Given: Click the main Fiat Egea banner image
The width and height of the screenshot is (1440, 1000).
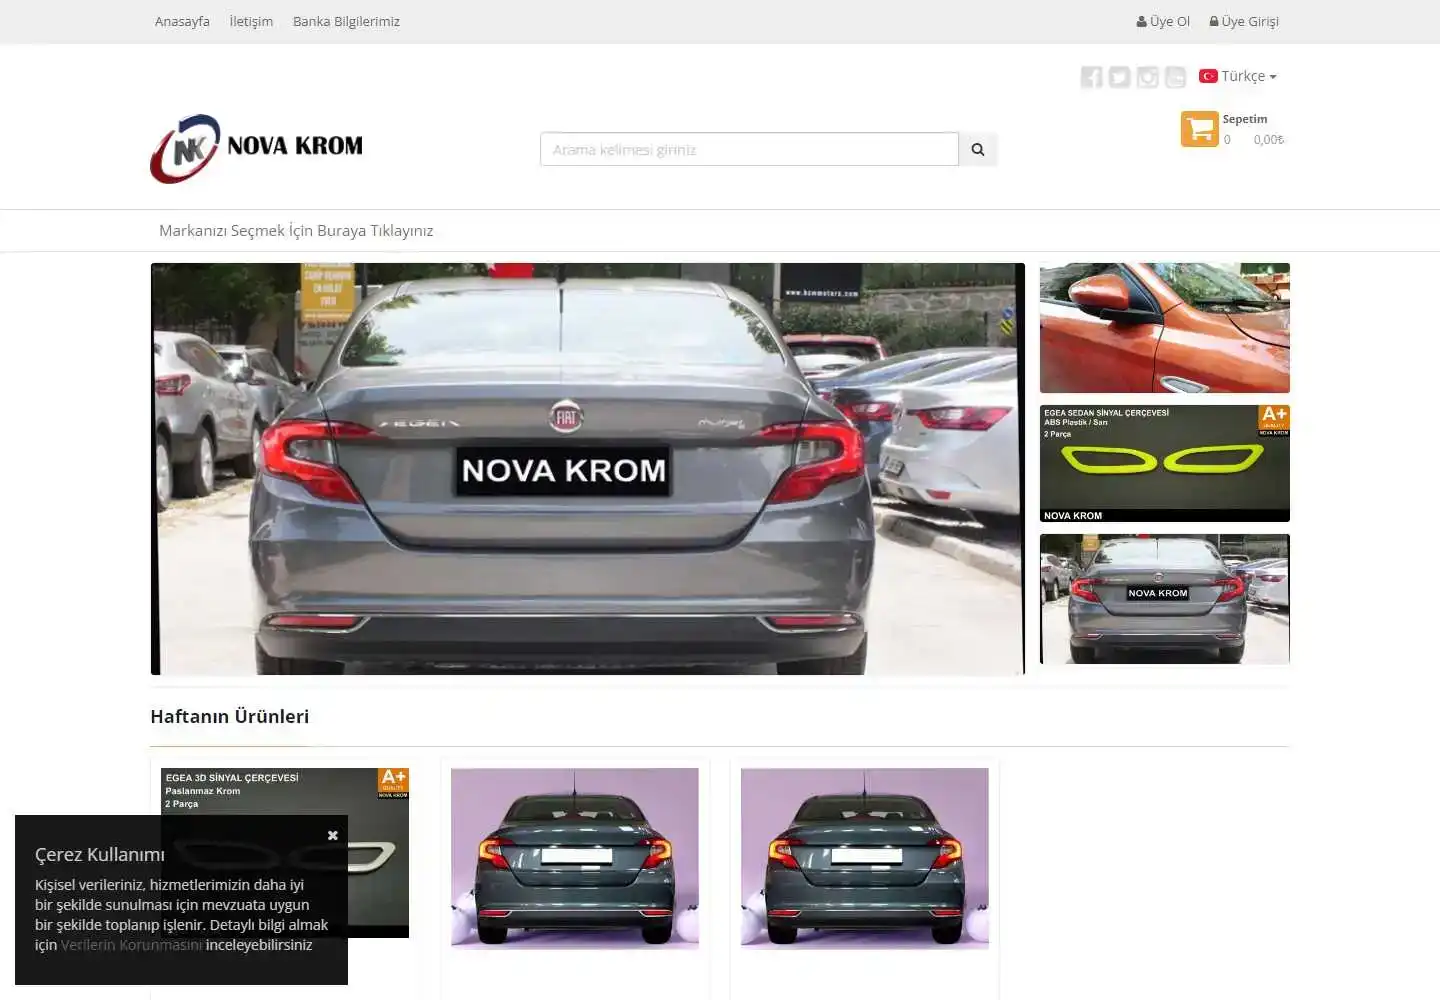Looking at the screenshot, I should point(588,469).
